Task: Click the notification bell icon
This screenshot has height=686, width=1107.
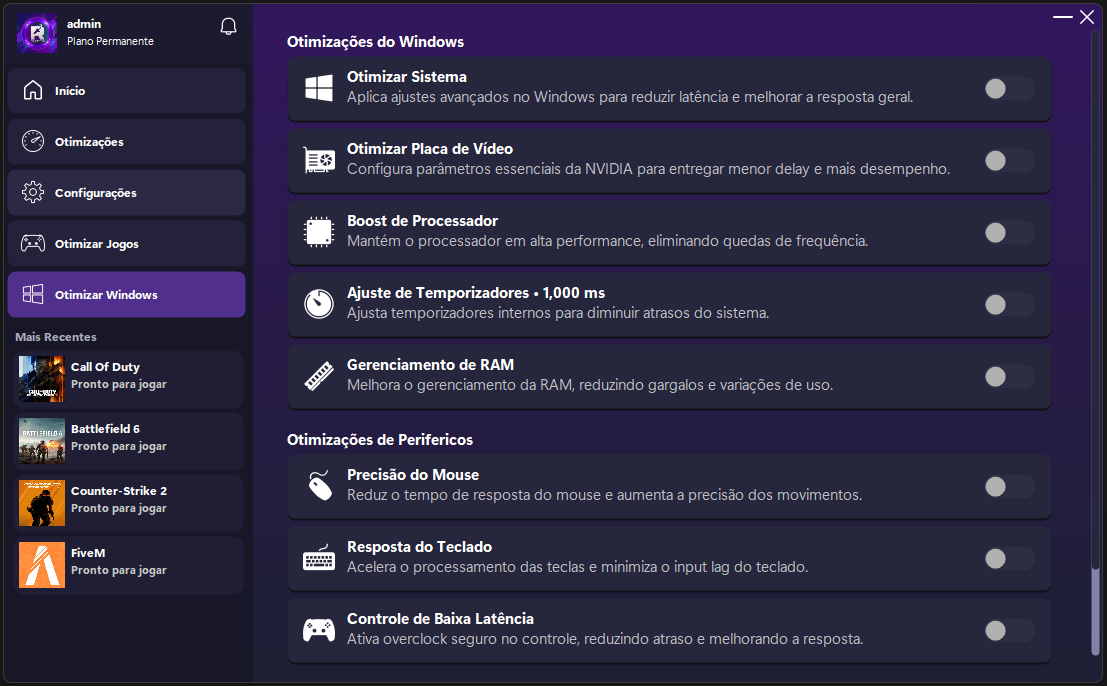Action: pyautogui.click(x=228, y=27)
